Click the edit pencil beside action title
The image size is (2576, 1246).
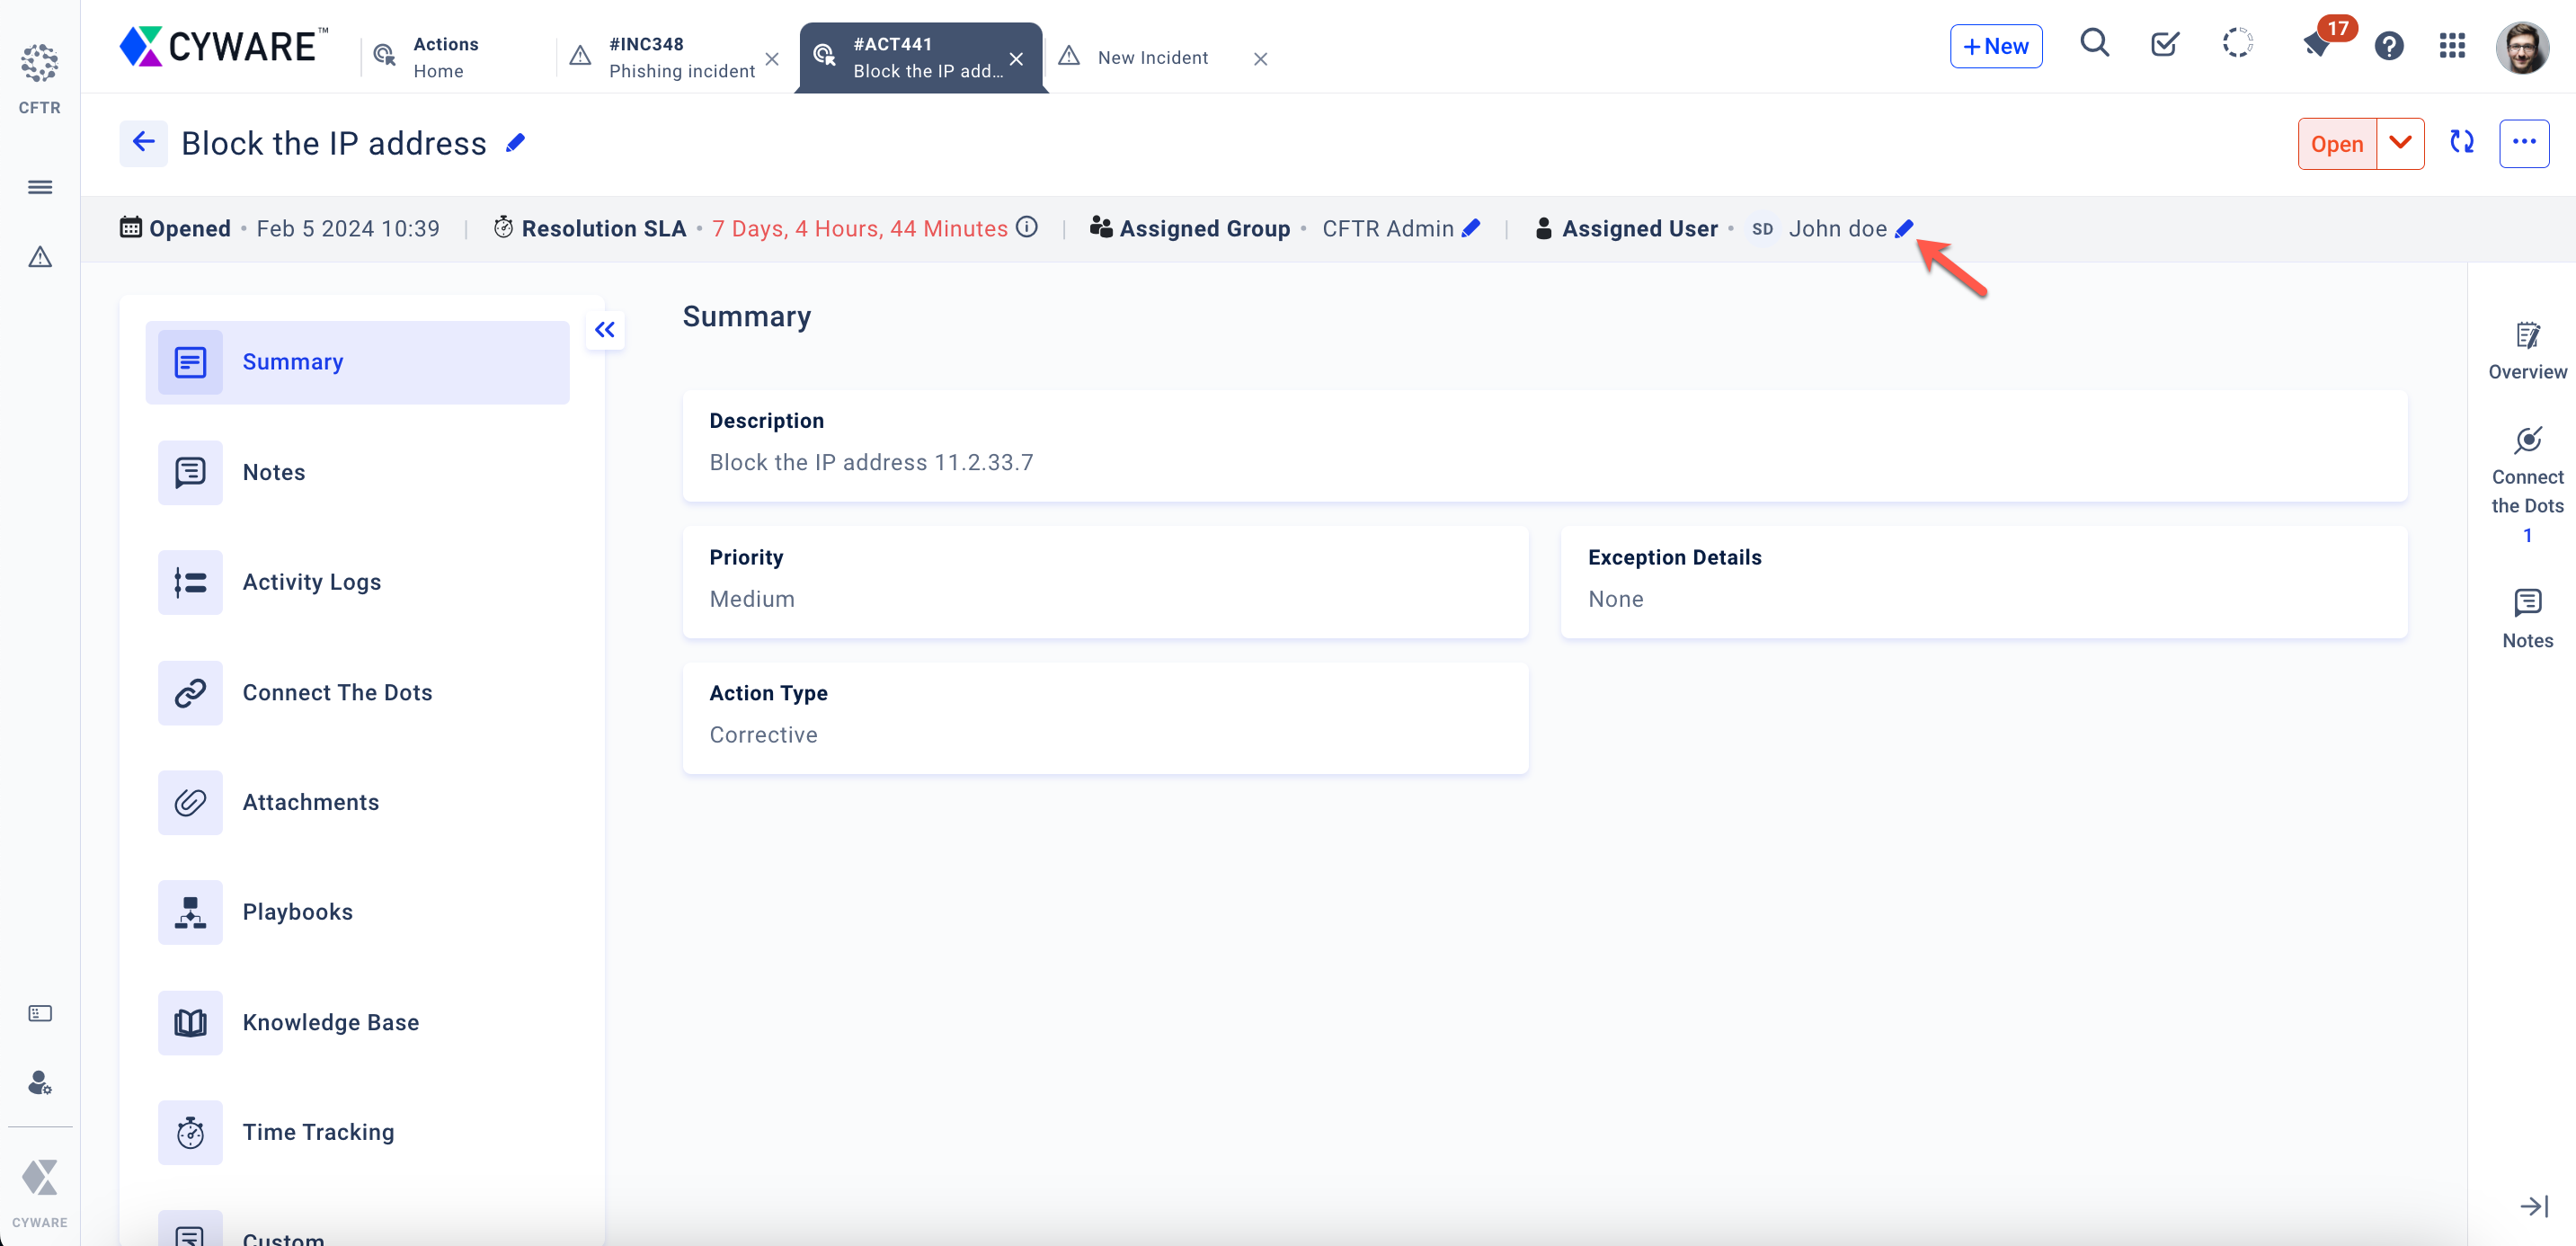click(x=515, y=144)
